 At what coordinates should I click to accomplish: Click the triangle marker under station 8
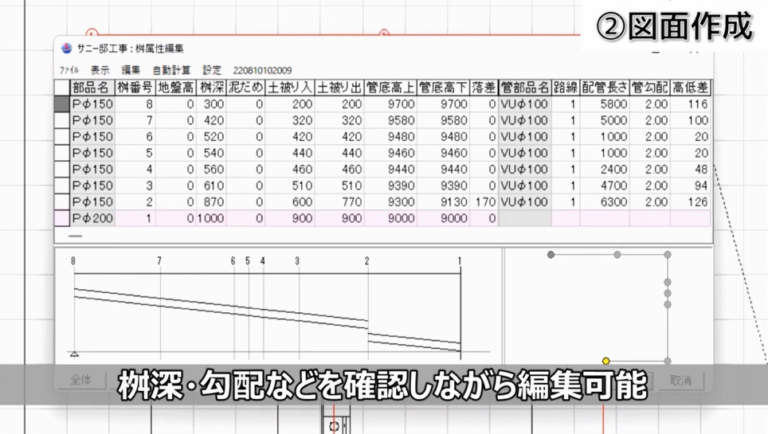(x=74, y=352)
